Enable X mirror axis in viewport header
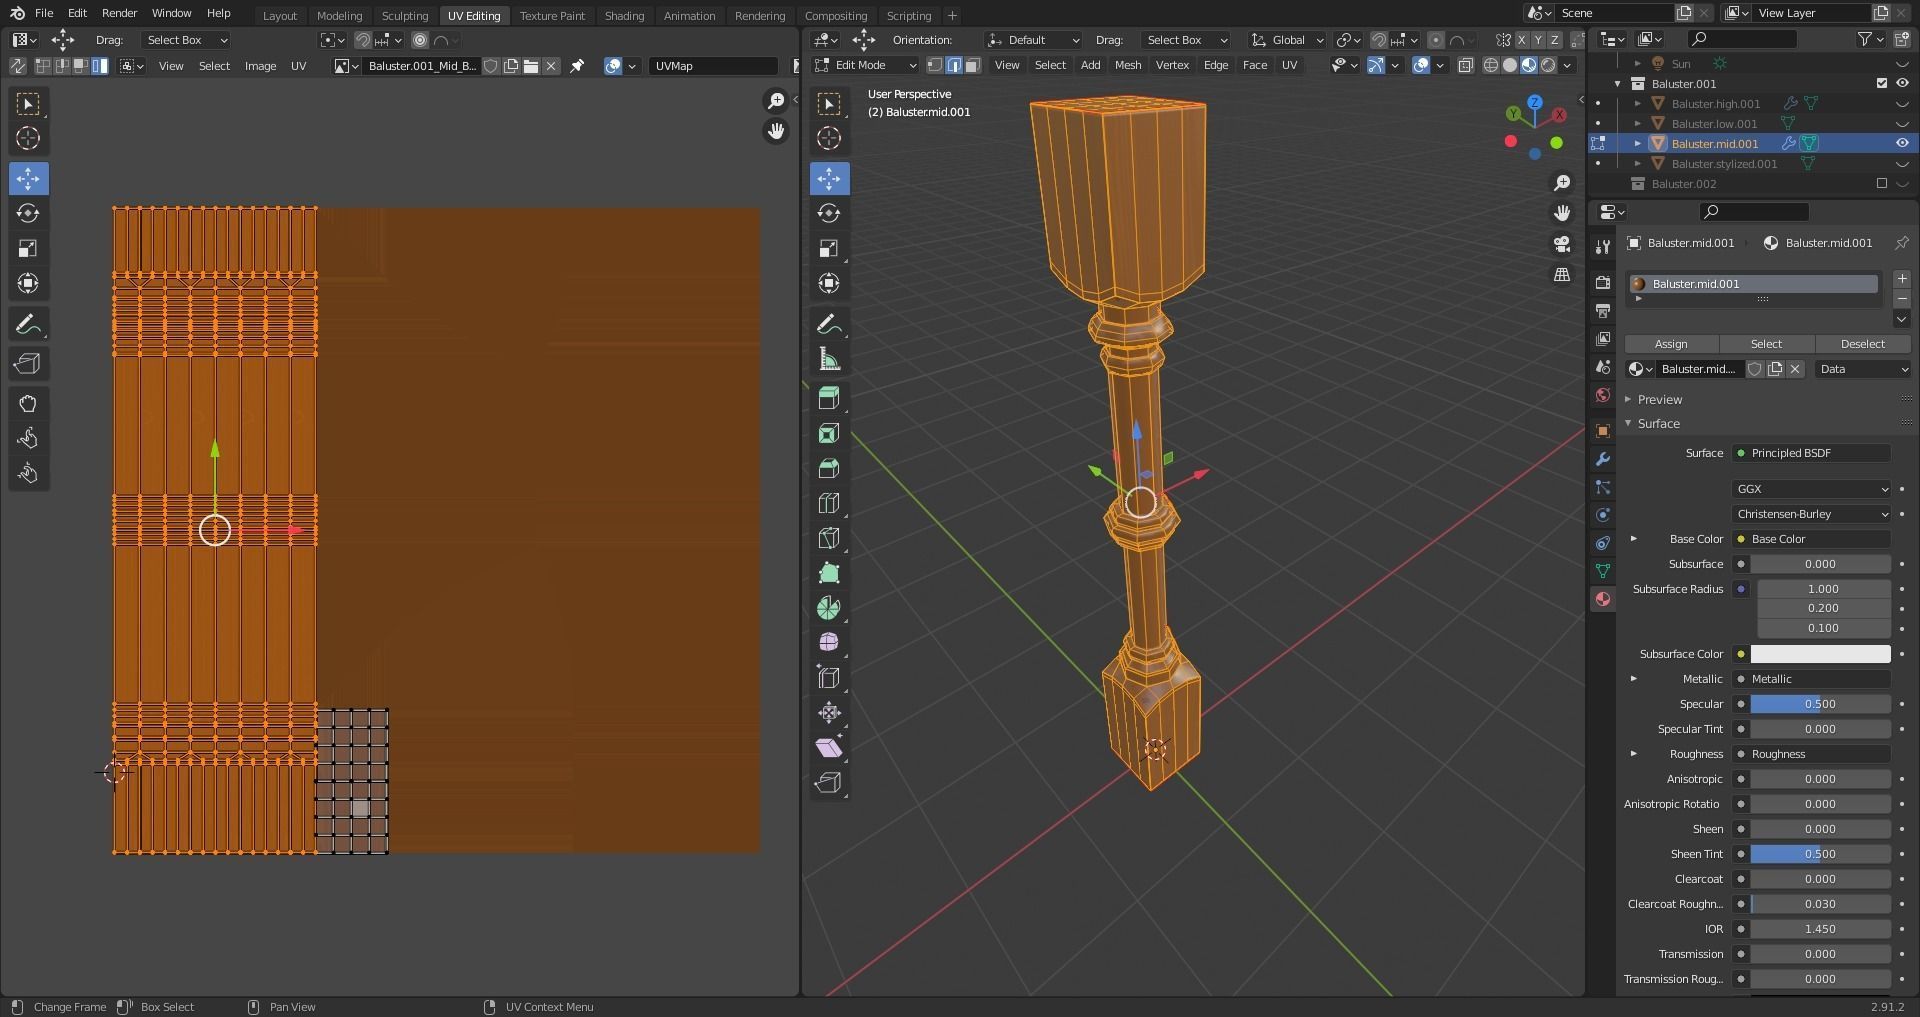Screen dimensions: 1920x1017 click(x=1522, y=40)
